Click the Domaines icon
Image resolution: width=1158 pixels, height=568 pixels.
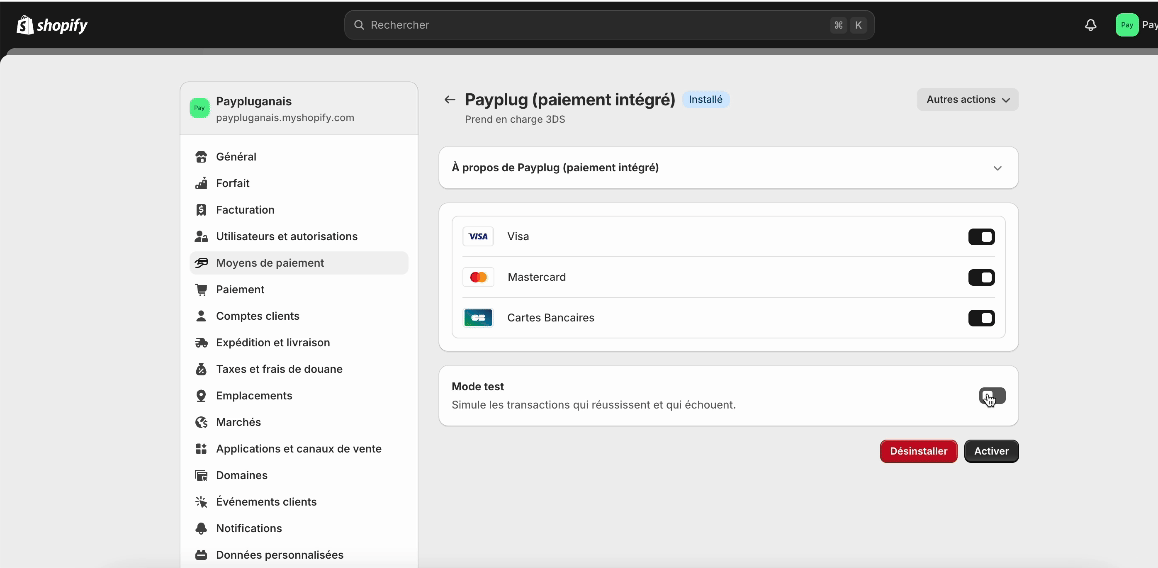pos(201,476)
